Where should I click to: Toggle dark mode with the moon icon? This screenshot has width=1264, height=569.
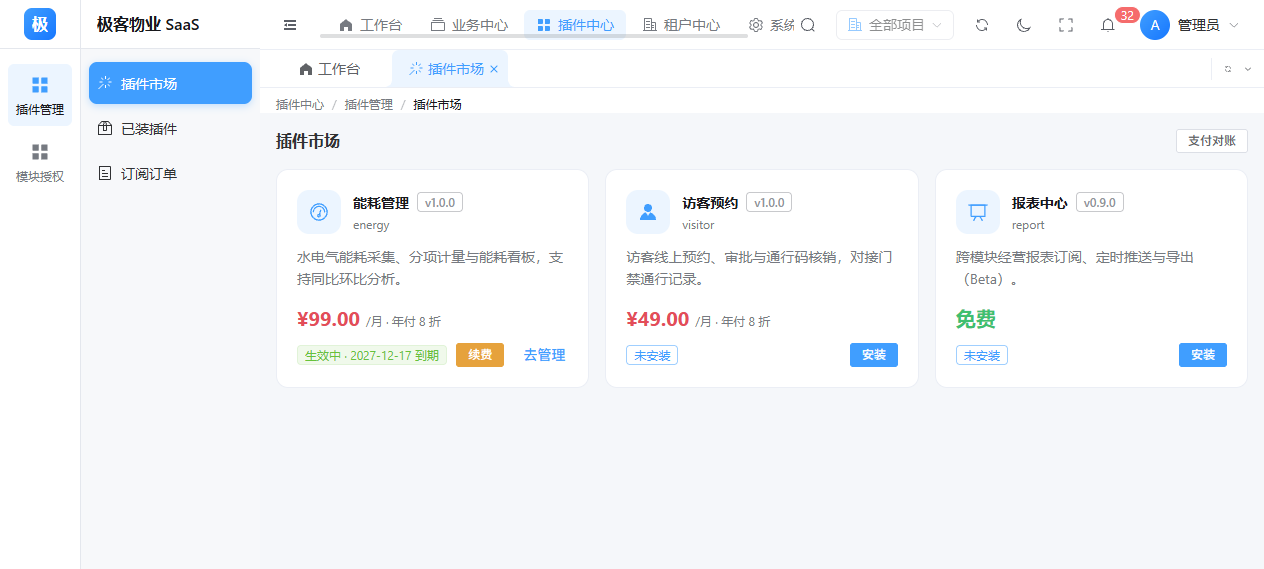[x=1024, y=25]
